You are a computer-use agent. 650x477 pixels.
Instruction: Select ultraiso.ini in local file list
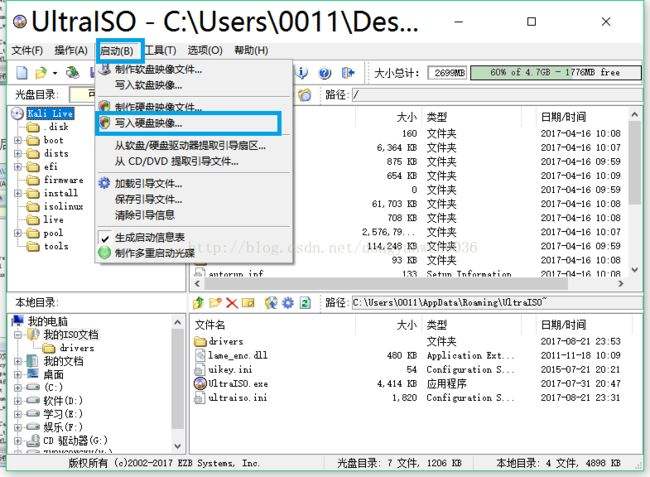(x=238, y=397)
